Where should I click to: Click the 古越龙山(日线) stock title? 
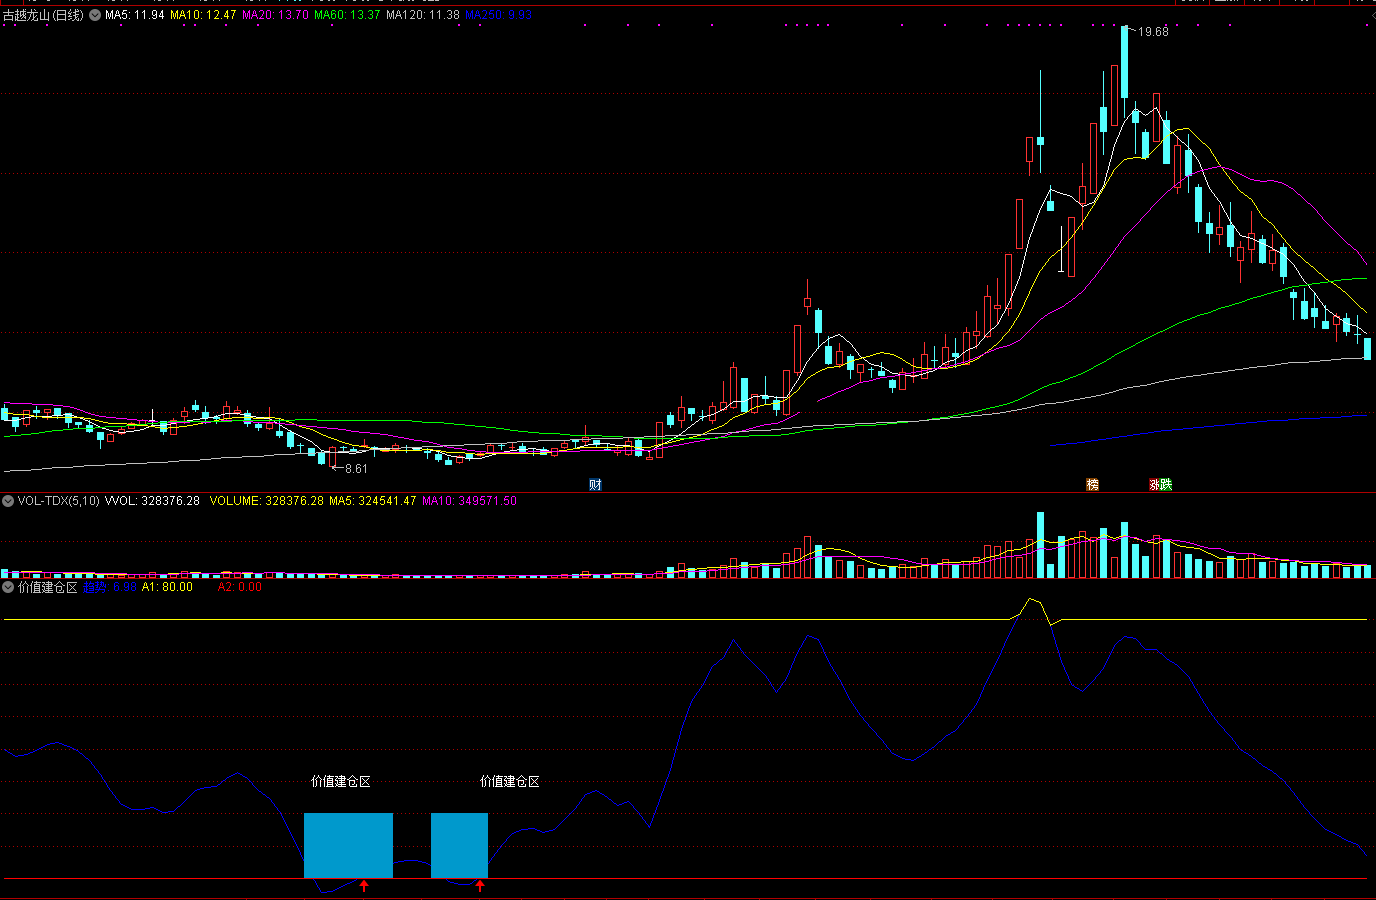pos(44,15)
